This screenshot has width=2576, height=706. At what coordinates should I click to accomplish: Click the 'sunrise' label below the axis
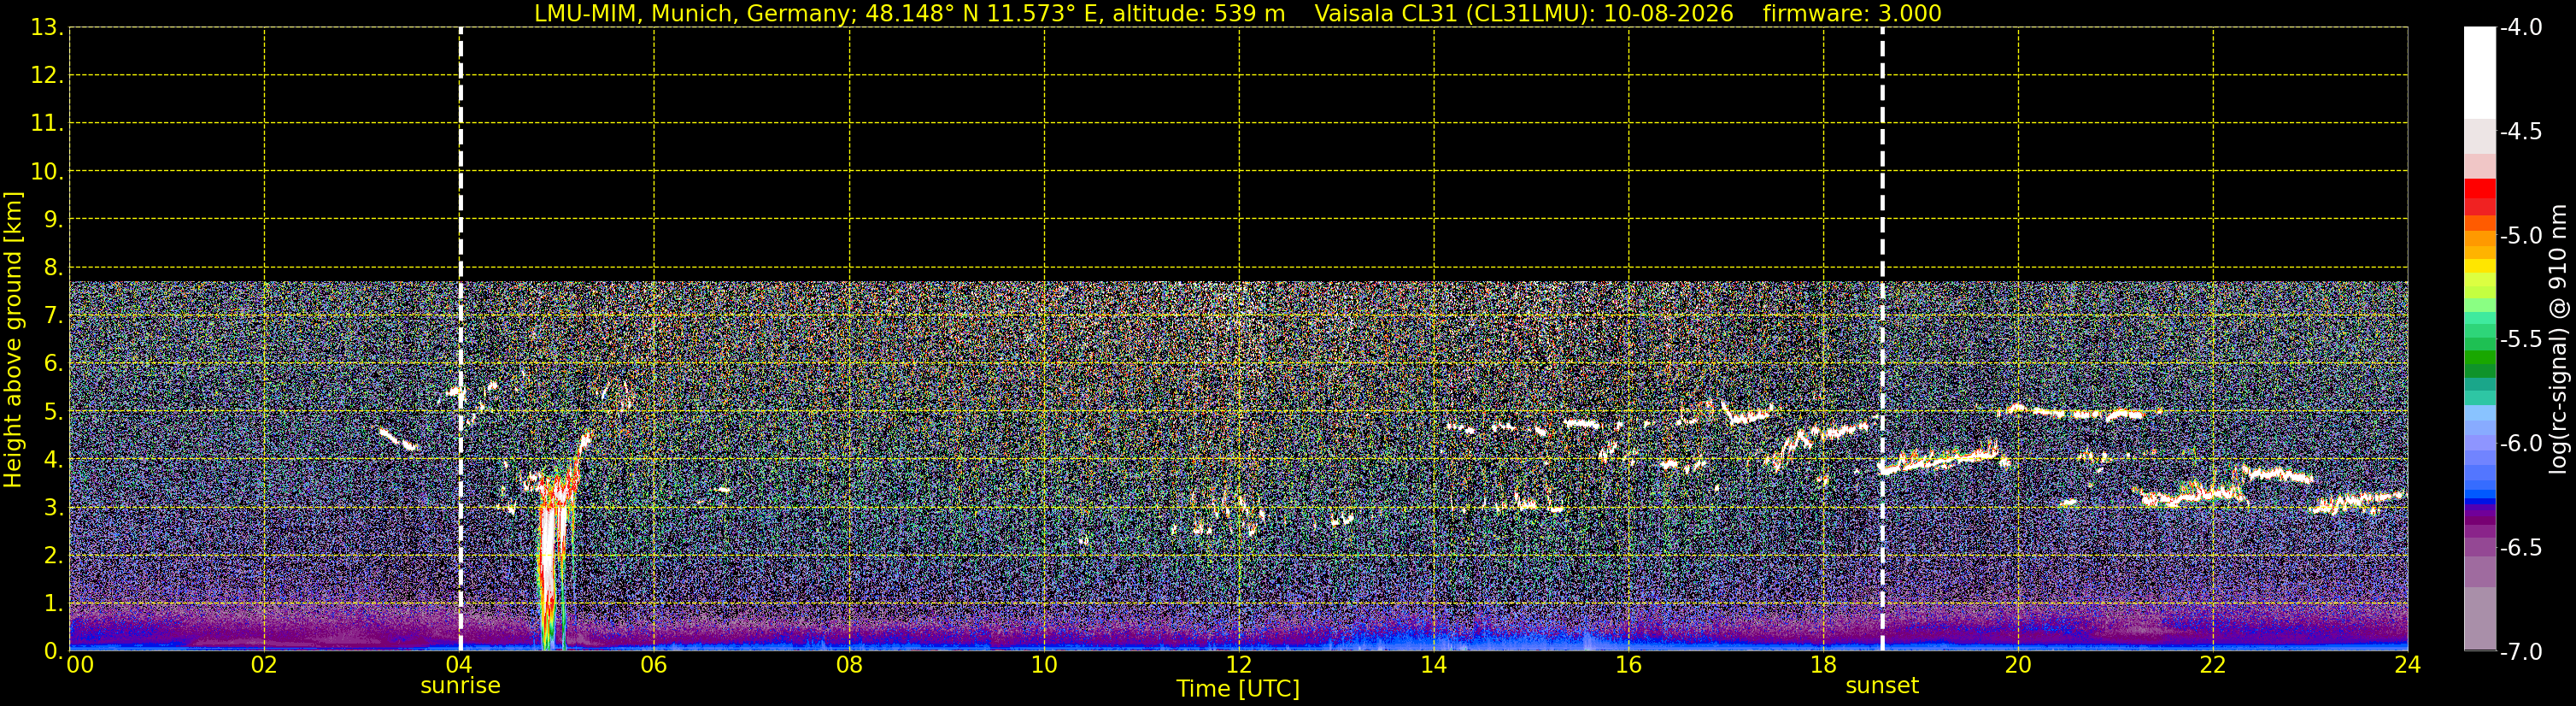point(460,686)
